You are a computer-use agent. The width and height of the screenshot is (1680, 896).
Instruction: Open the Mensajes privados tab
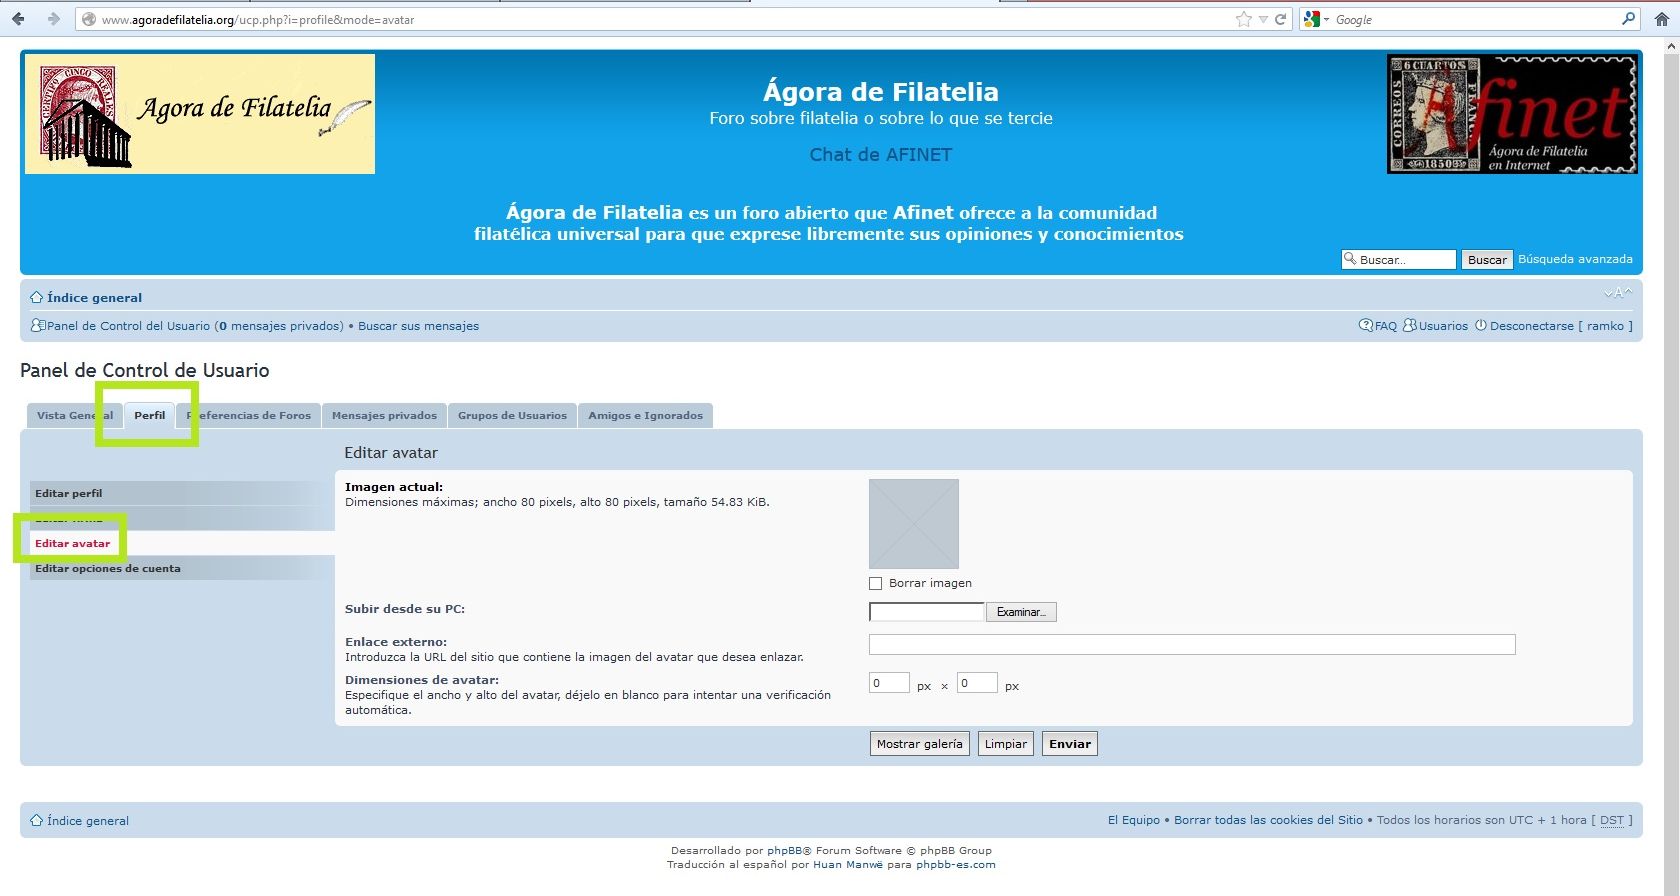(x=384, y=415)
